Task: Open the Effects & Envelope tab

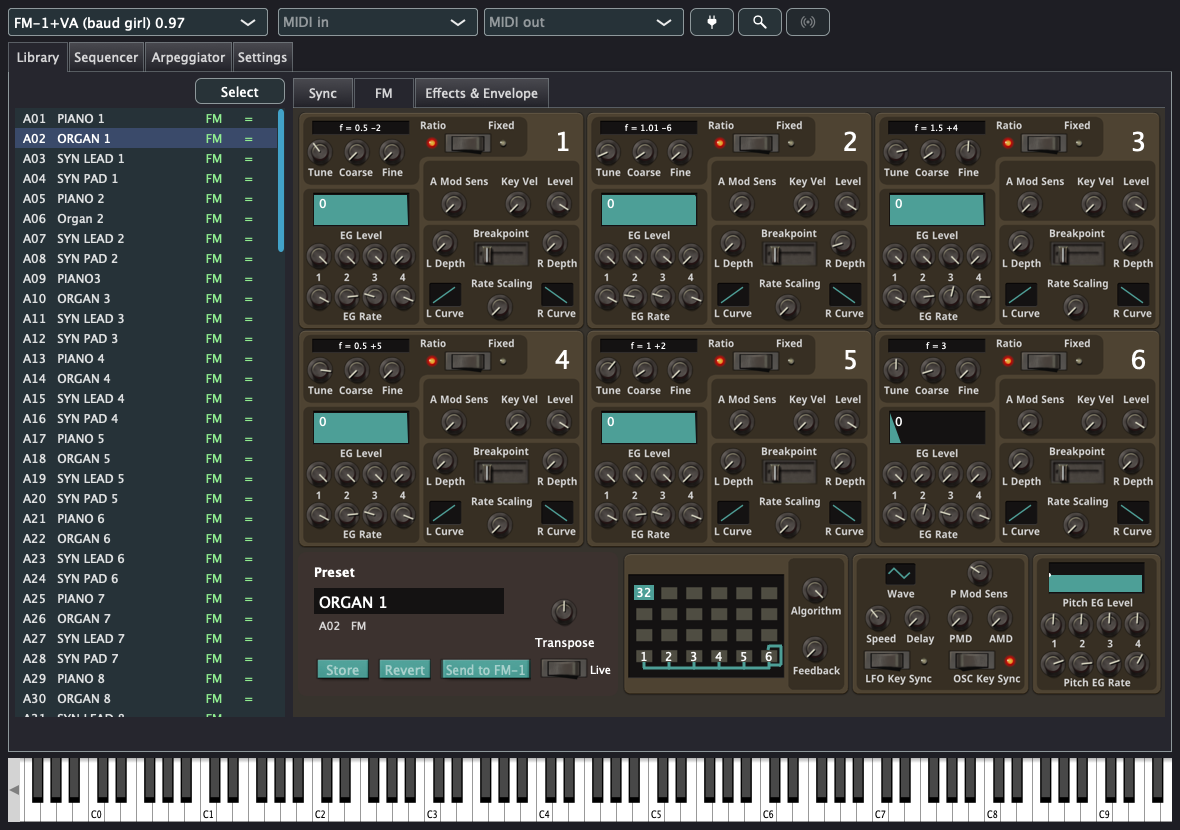Action: point(482,93)
